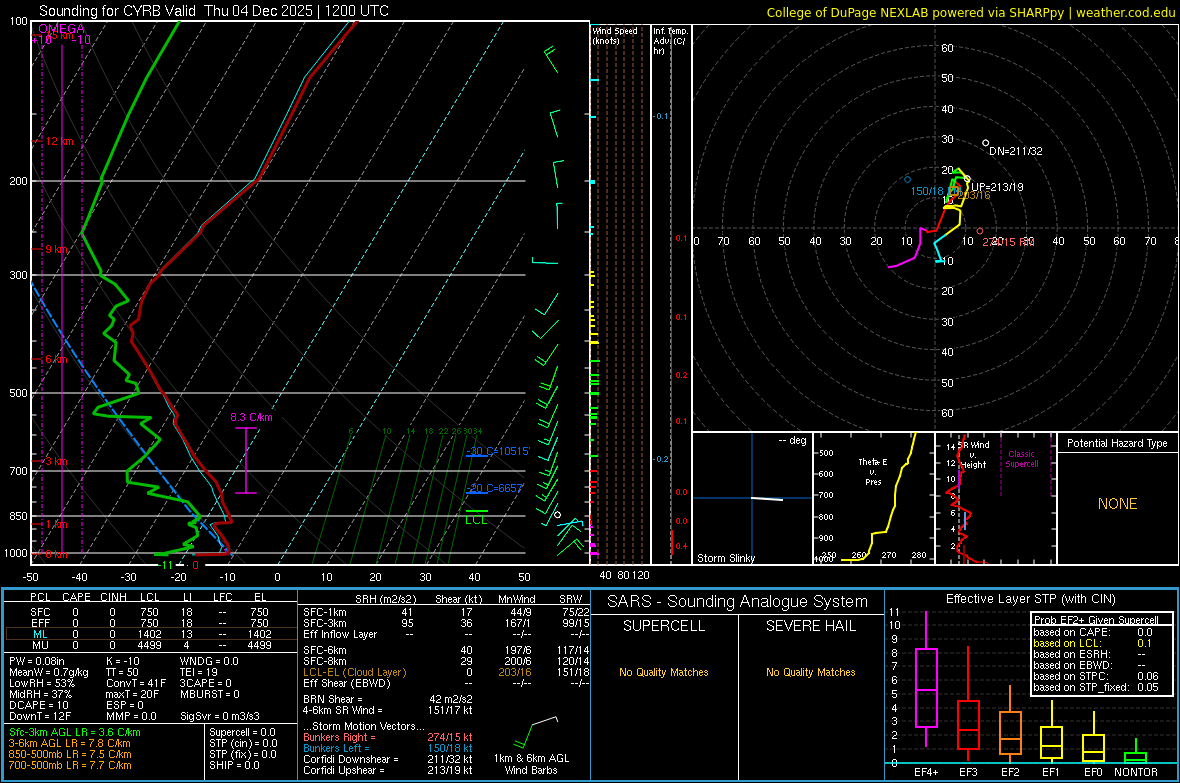Select the MU parcel row label
1180x783 pixels.
click(40, 645)
